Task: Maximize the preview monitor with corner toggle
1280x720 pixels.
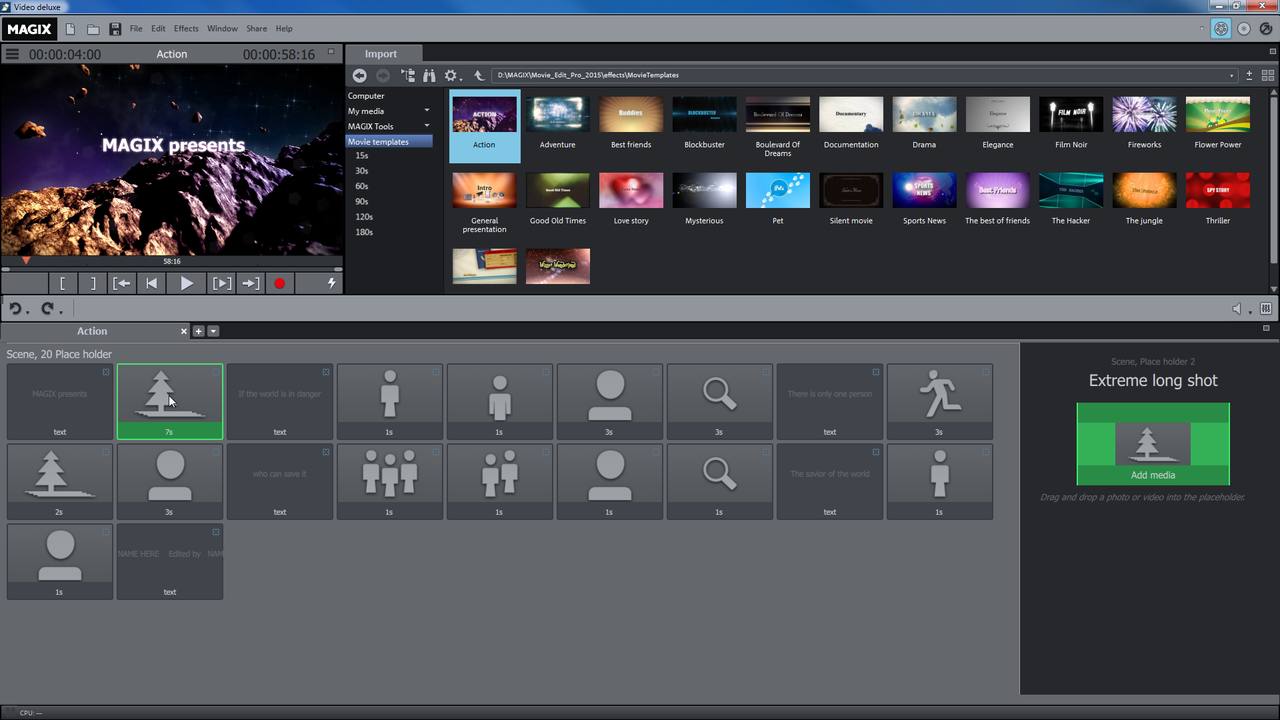Action: (331, 52)
